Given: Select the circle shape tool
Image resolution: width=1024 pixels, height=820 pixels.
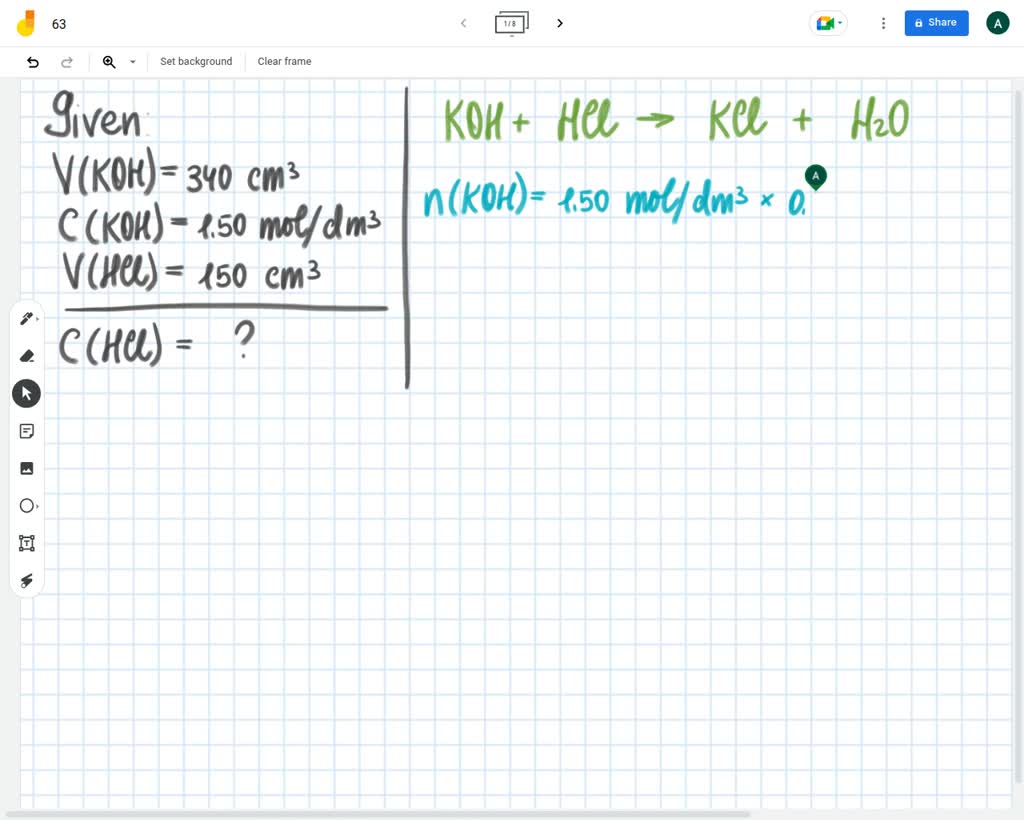Looking at the screenshot, I should pyautogui.click(x=24, y=505).
